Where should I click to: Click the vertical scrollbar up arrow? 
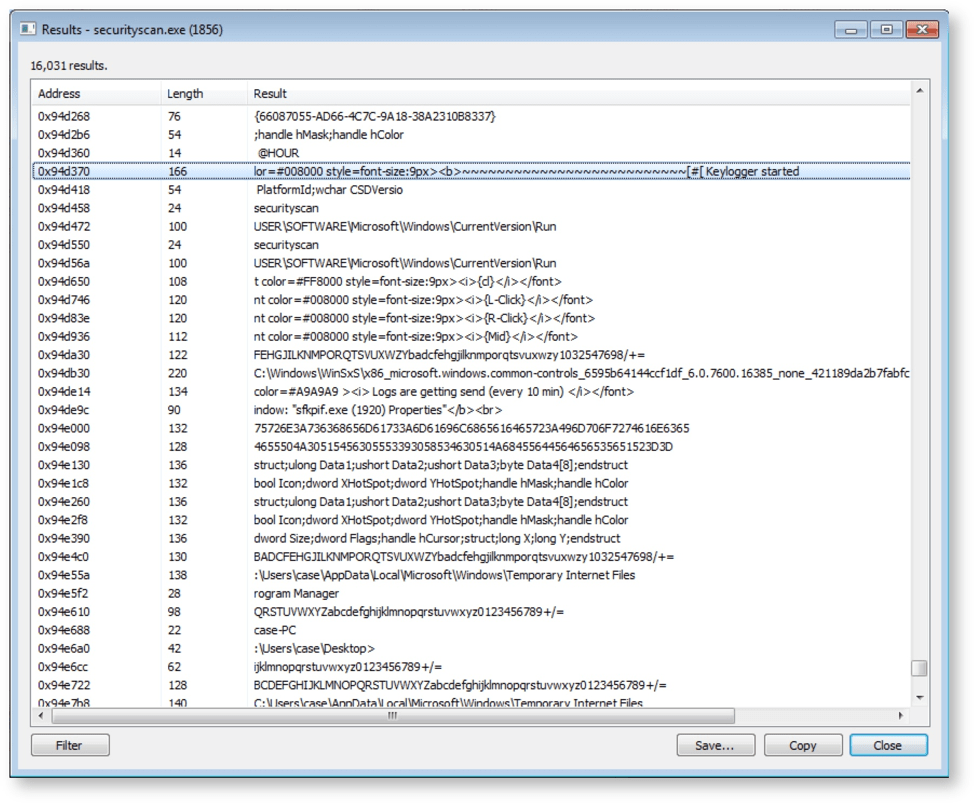click(920, 91)
